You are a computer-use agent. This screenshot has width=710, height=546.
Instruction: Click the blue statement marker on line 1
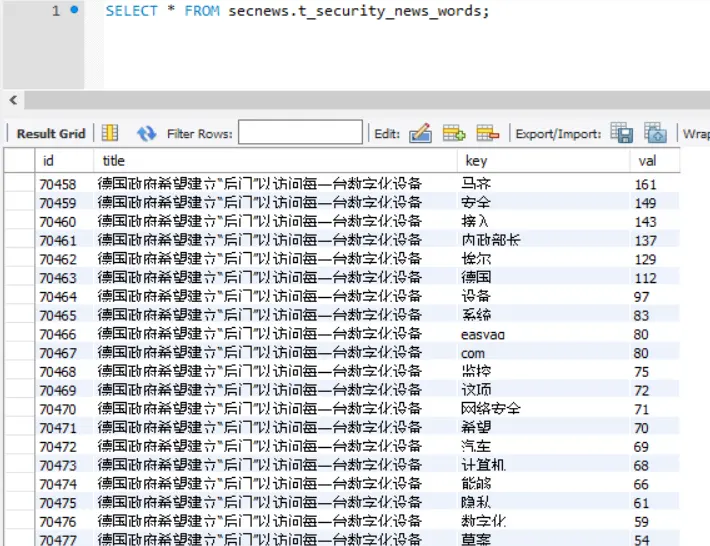click(x=74, y=10)
